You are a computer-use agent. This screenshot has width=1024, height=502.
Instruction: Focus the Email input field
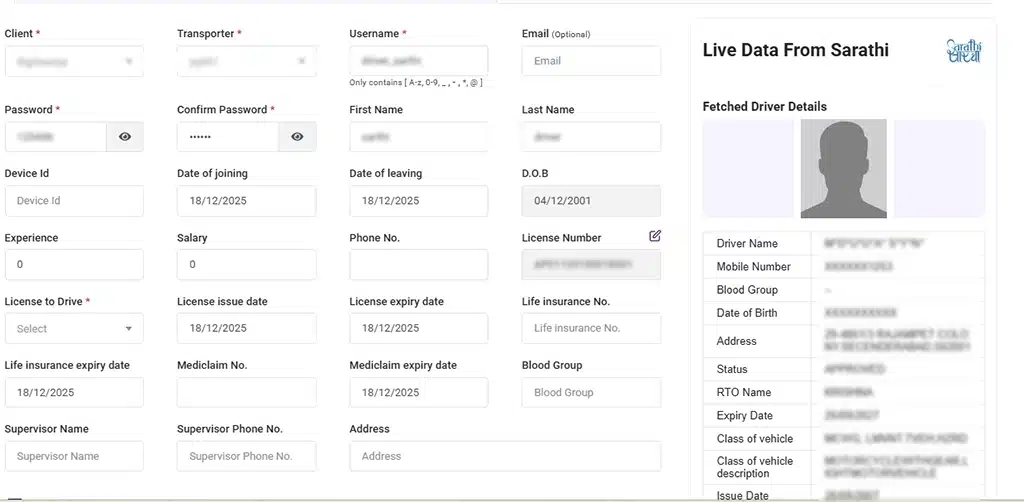click(x=591, y=61)
